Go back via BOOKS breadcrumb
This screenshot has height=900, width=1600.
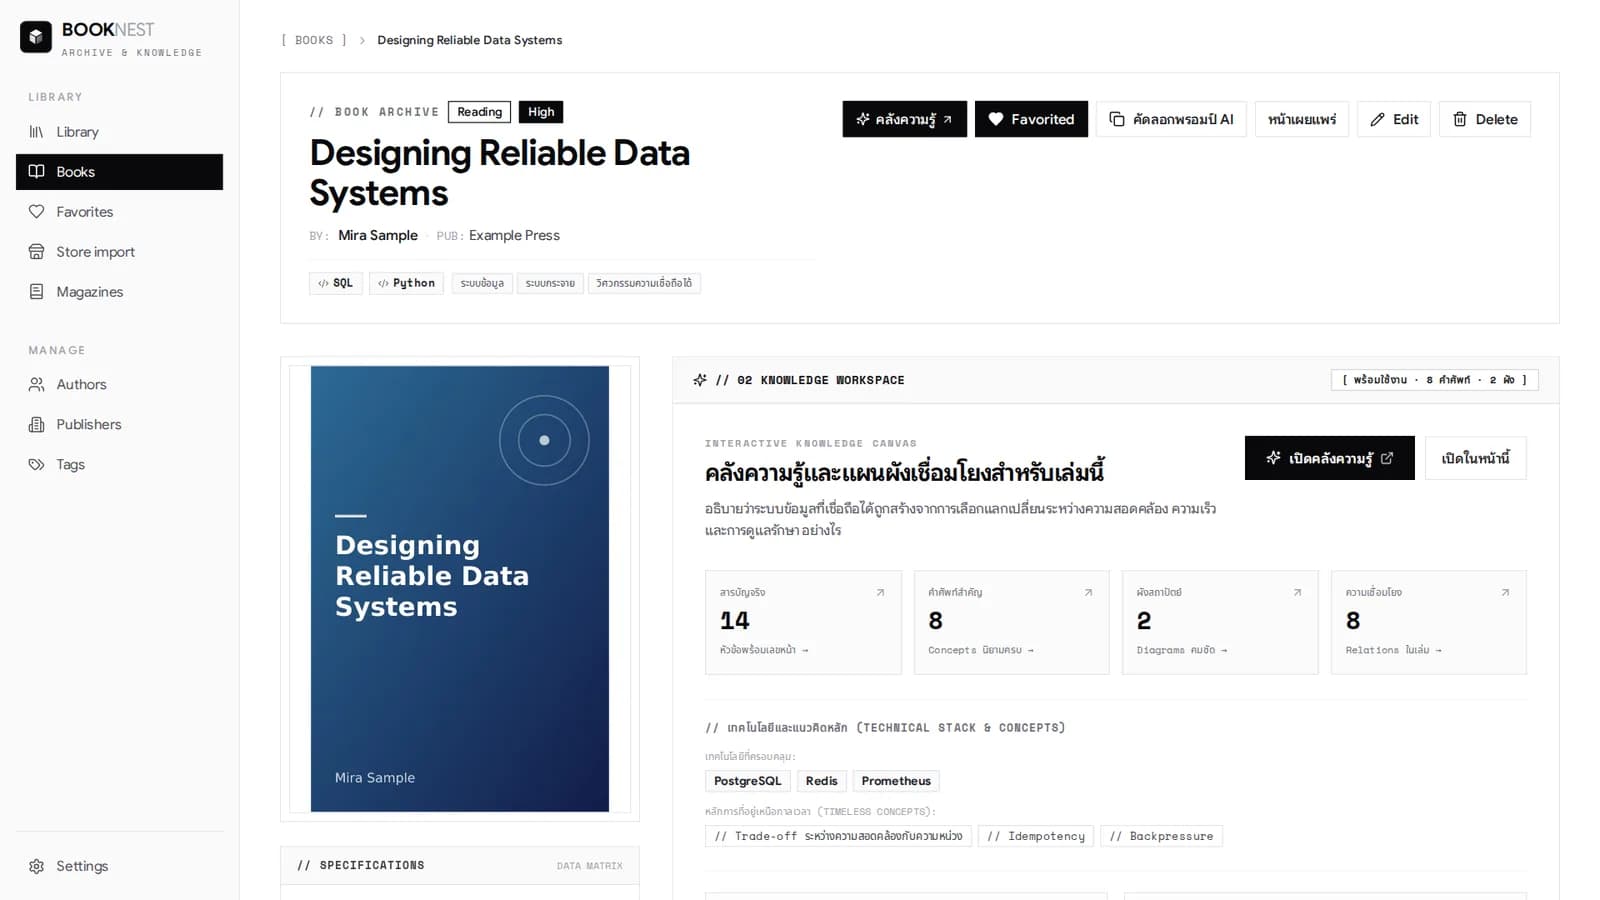pyautogui.click(x=314, y=40)
